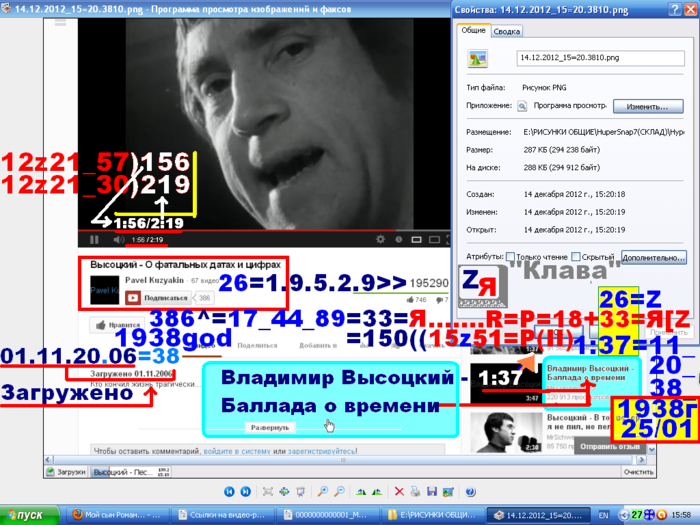Start the slide show from viewer toolbar
Viewport: 700px width, 525px height.
[300, 492]
